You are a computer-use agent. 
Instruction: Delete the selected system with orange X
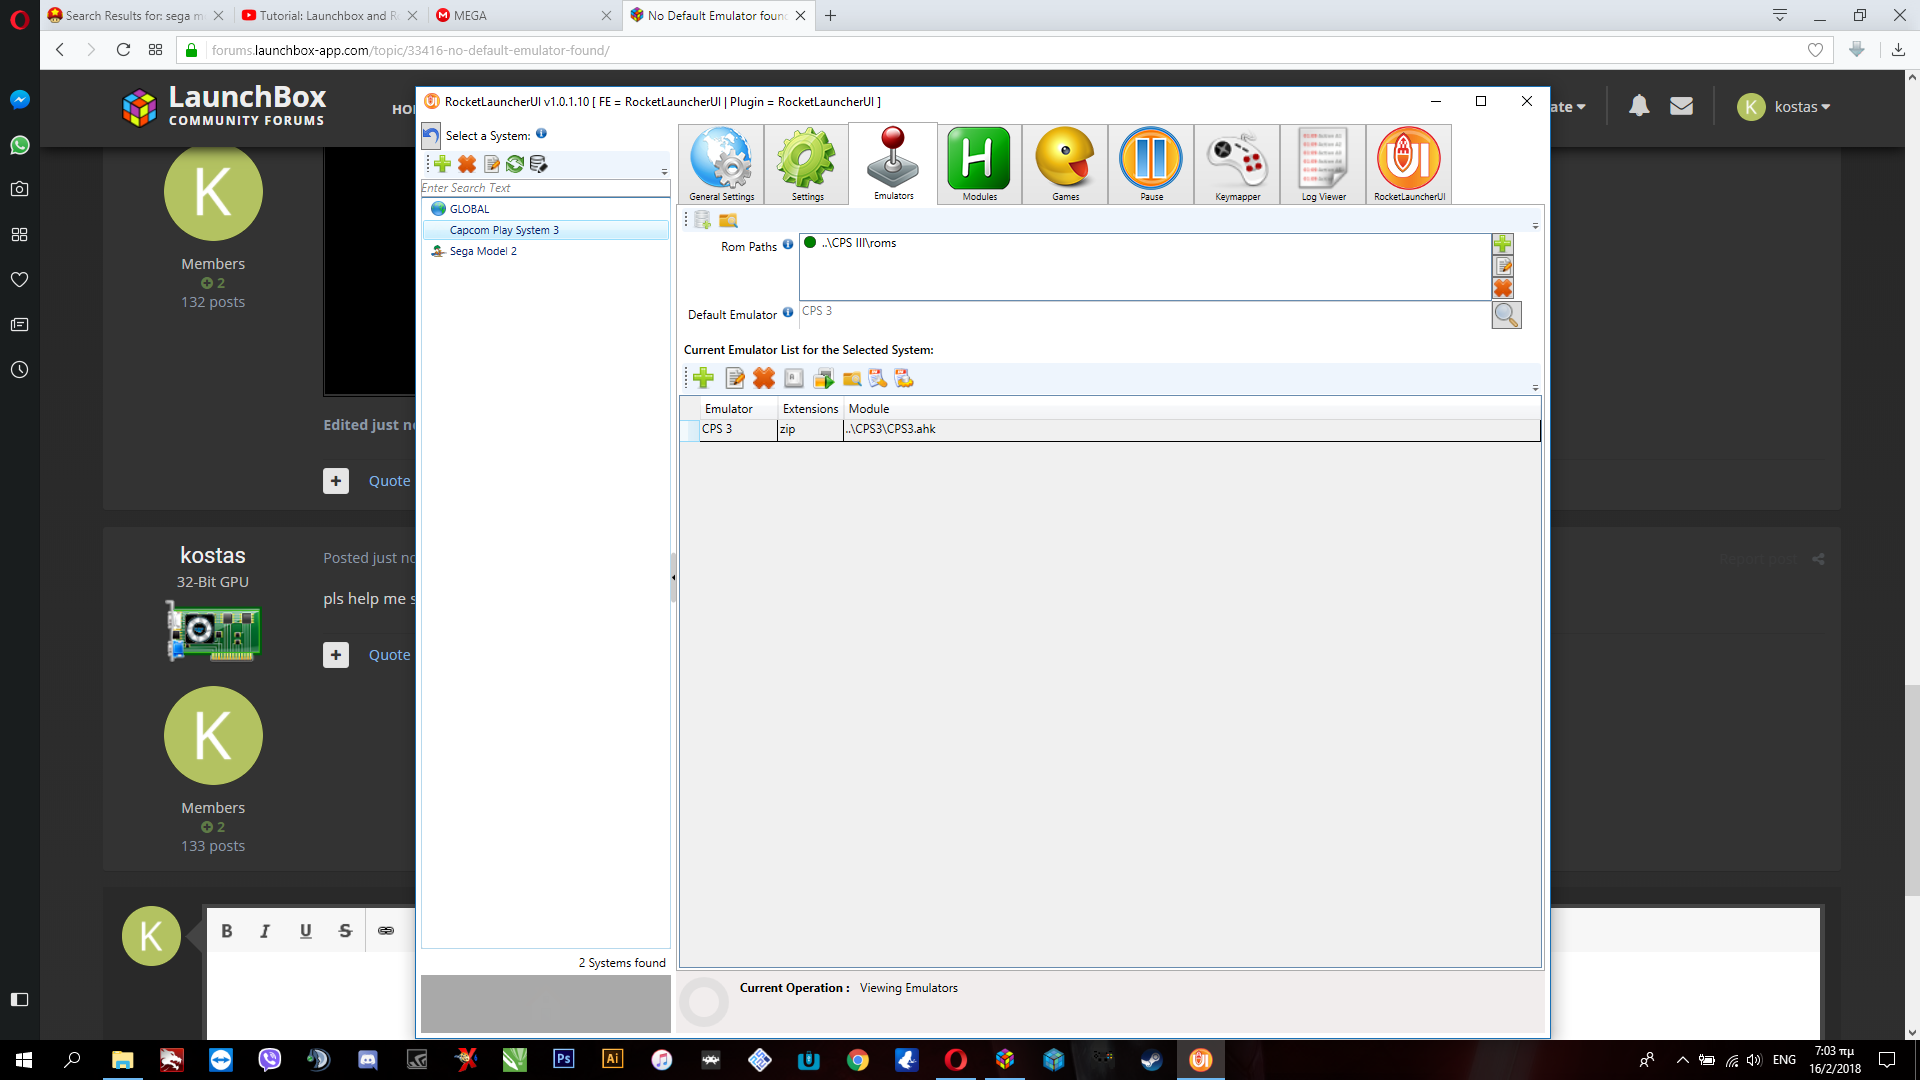[467, 164]
